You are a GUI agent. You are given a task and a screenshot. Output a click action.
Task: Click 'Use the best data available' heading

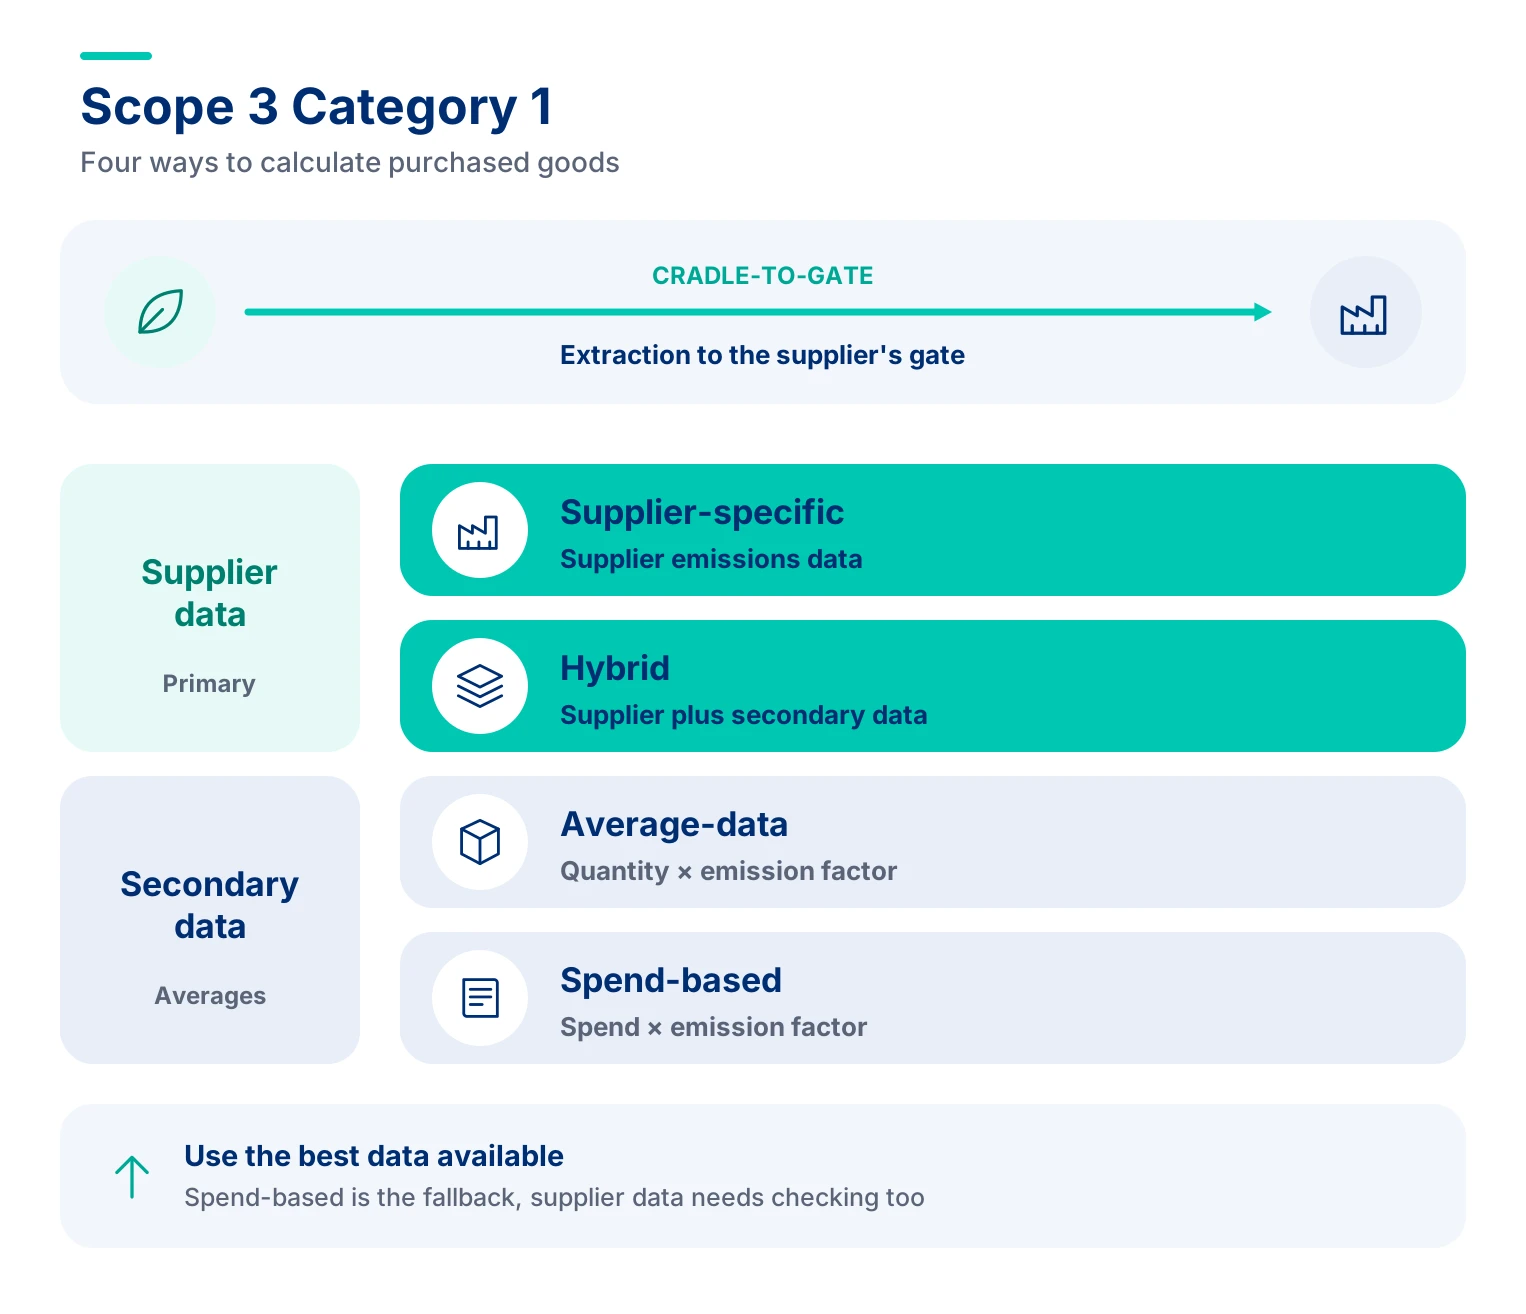[x=374, y=1156]
